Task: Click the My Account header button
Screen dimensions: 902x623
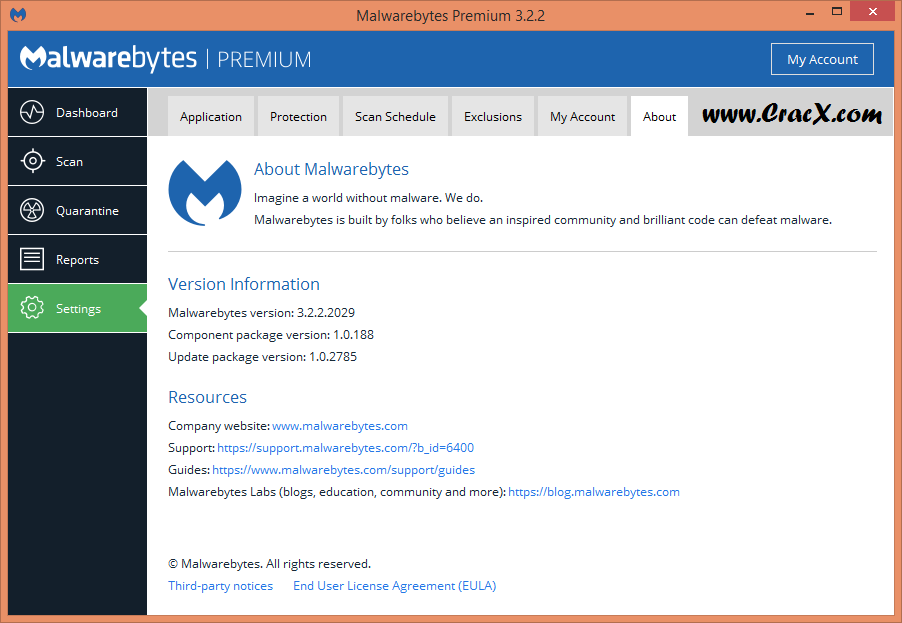Action: pyautogui.click(x=822, y=59)
